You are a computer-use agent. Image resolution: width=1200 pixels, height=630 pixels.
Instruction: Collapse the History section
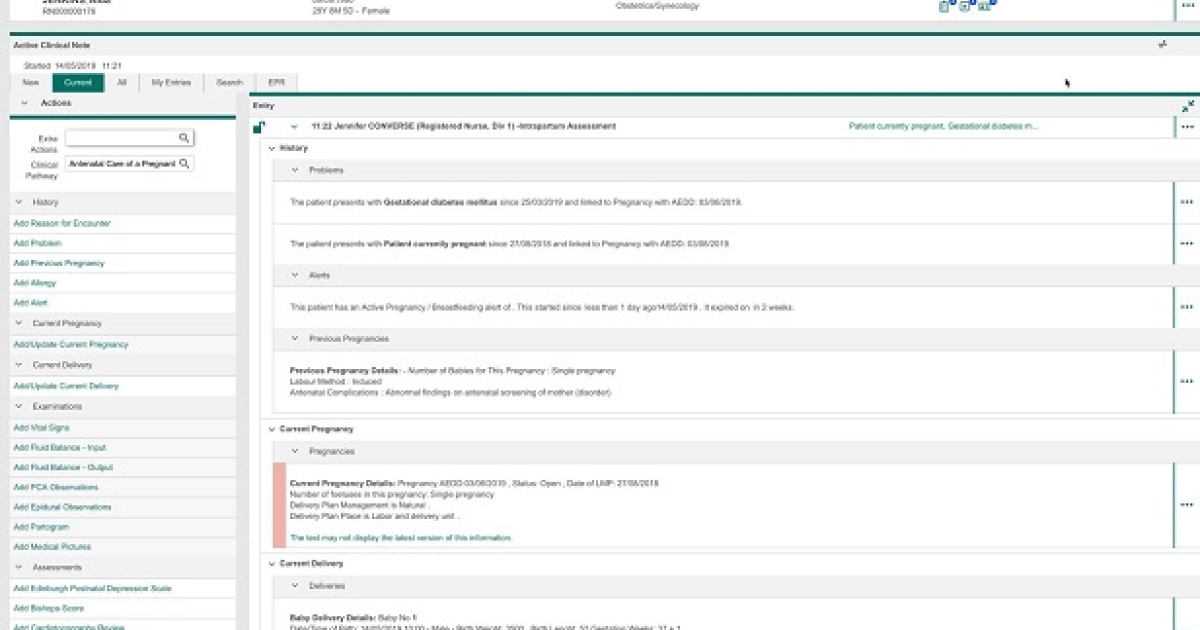[x=272, y=147]
